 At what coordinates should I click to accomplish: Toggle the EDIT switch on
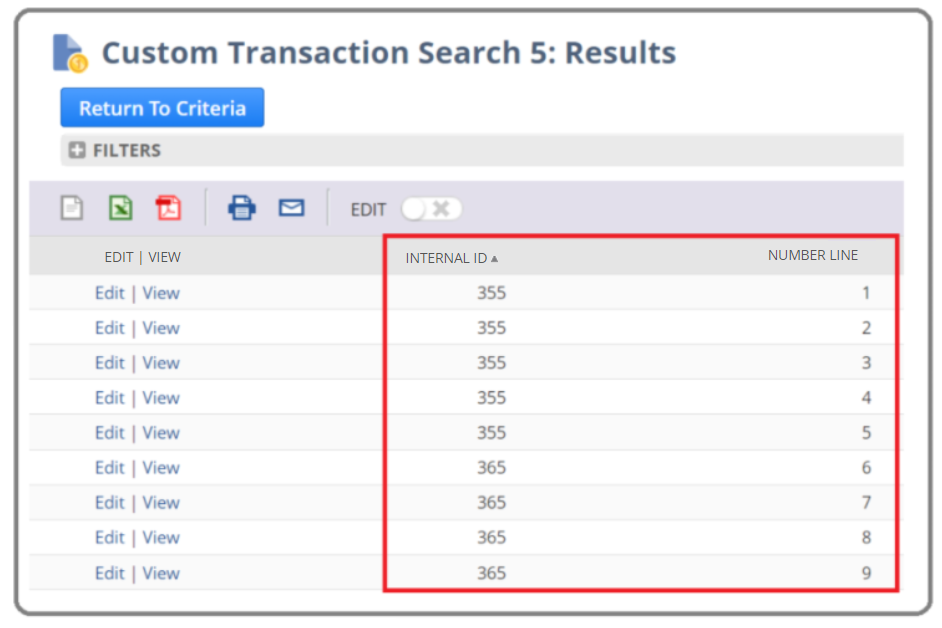click(431, 209)
